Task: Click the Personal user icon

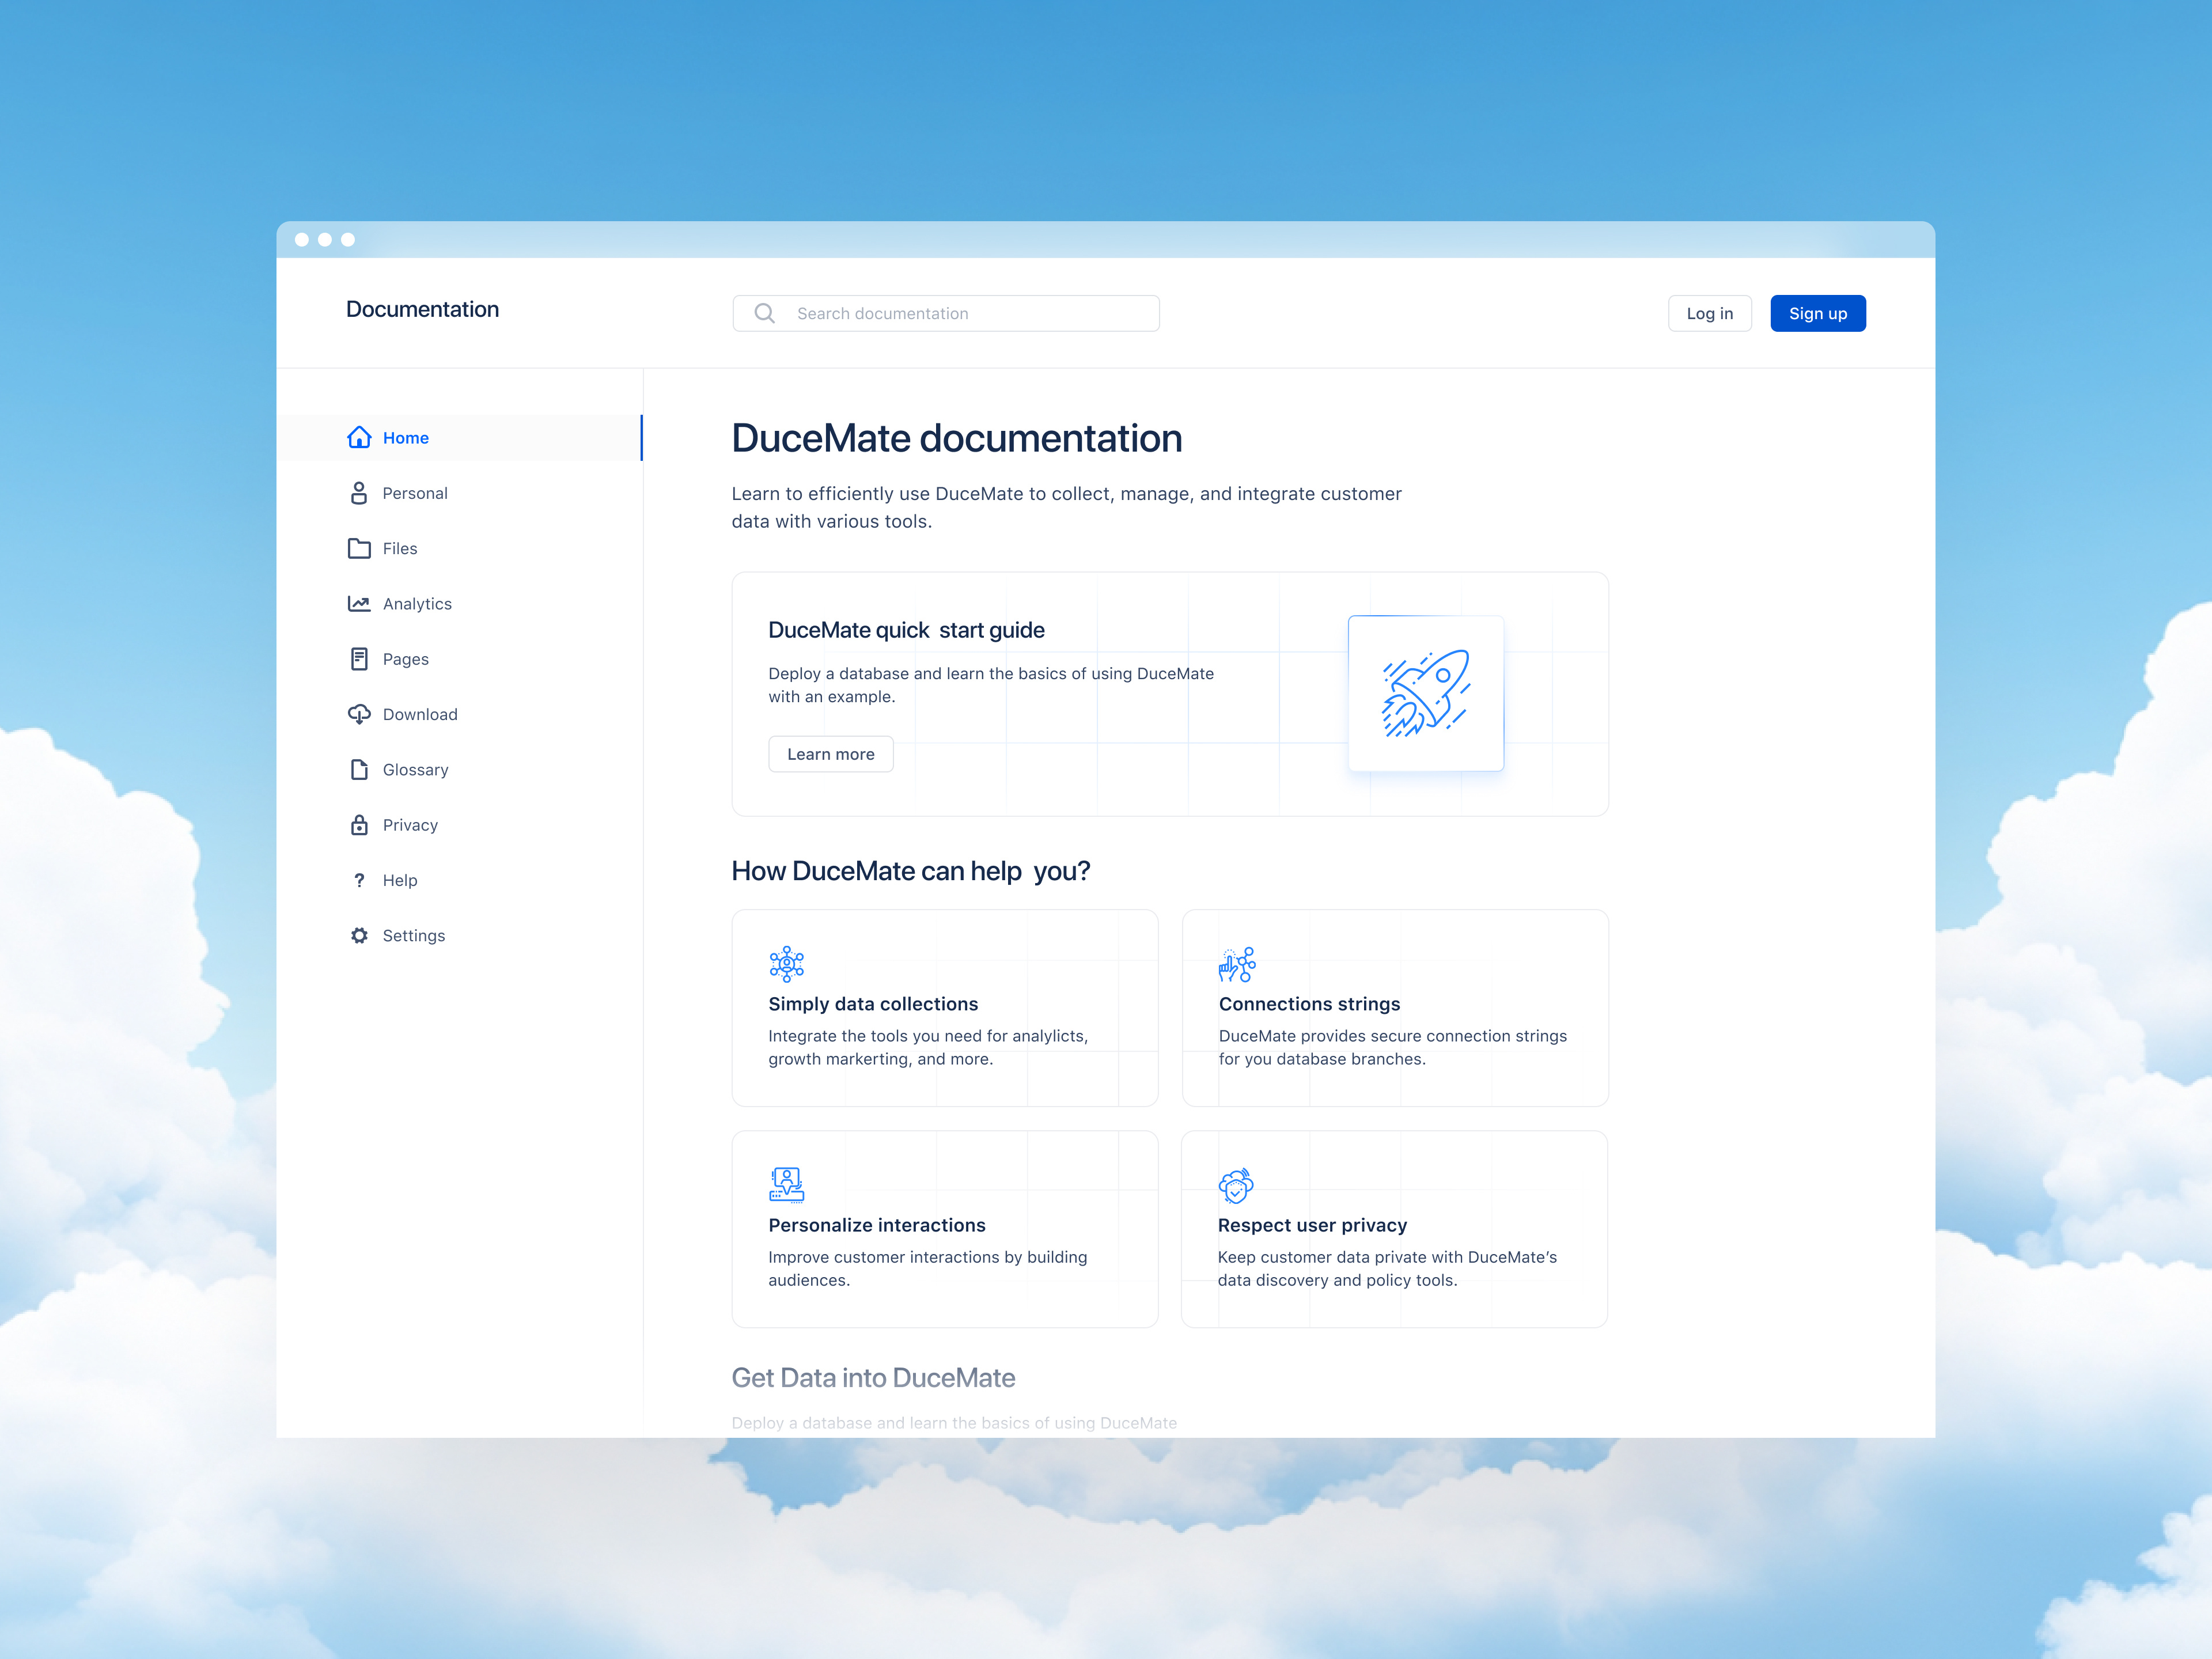Action: [x=359, y=493]
